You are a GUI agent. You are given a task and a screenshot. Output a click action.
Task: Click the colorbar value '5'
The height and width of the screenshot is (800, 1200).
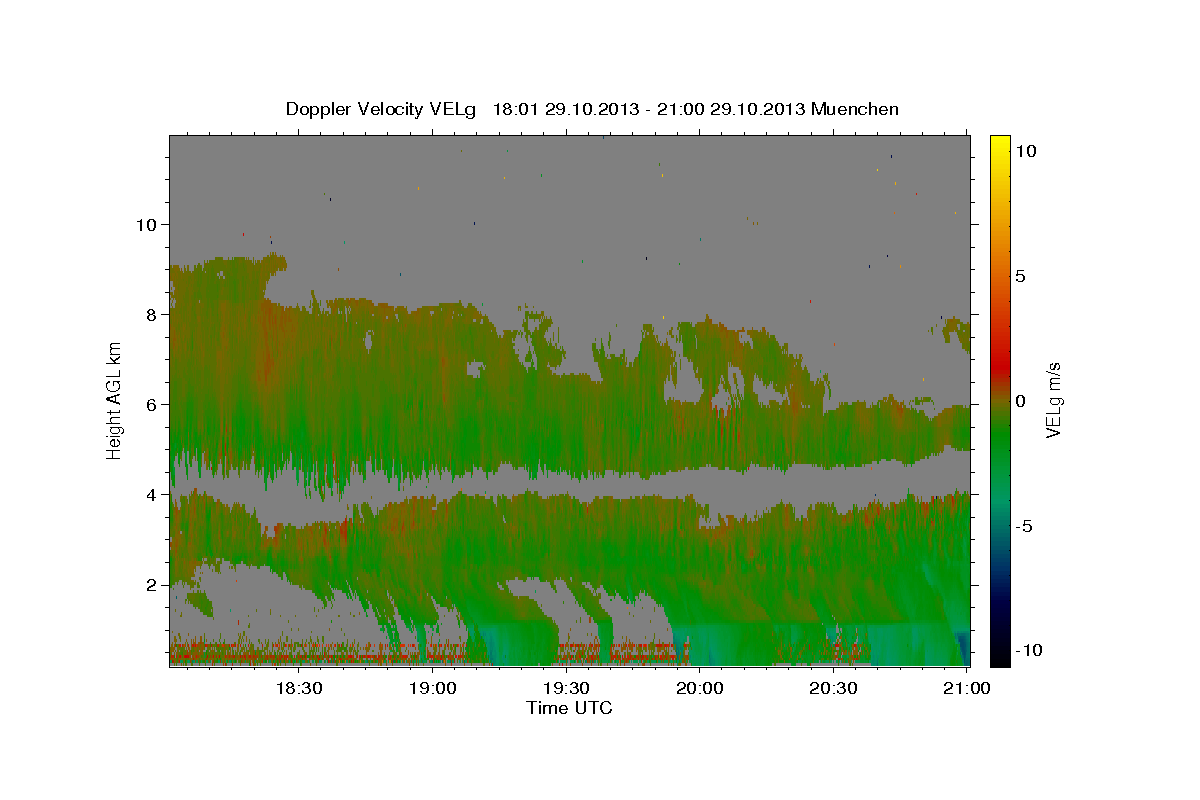1021,275
